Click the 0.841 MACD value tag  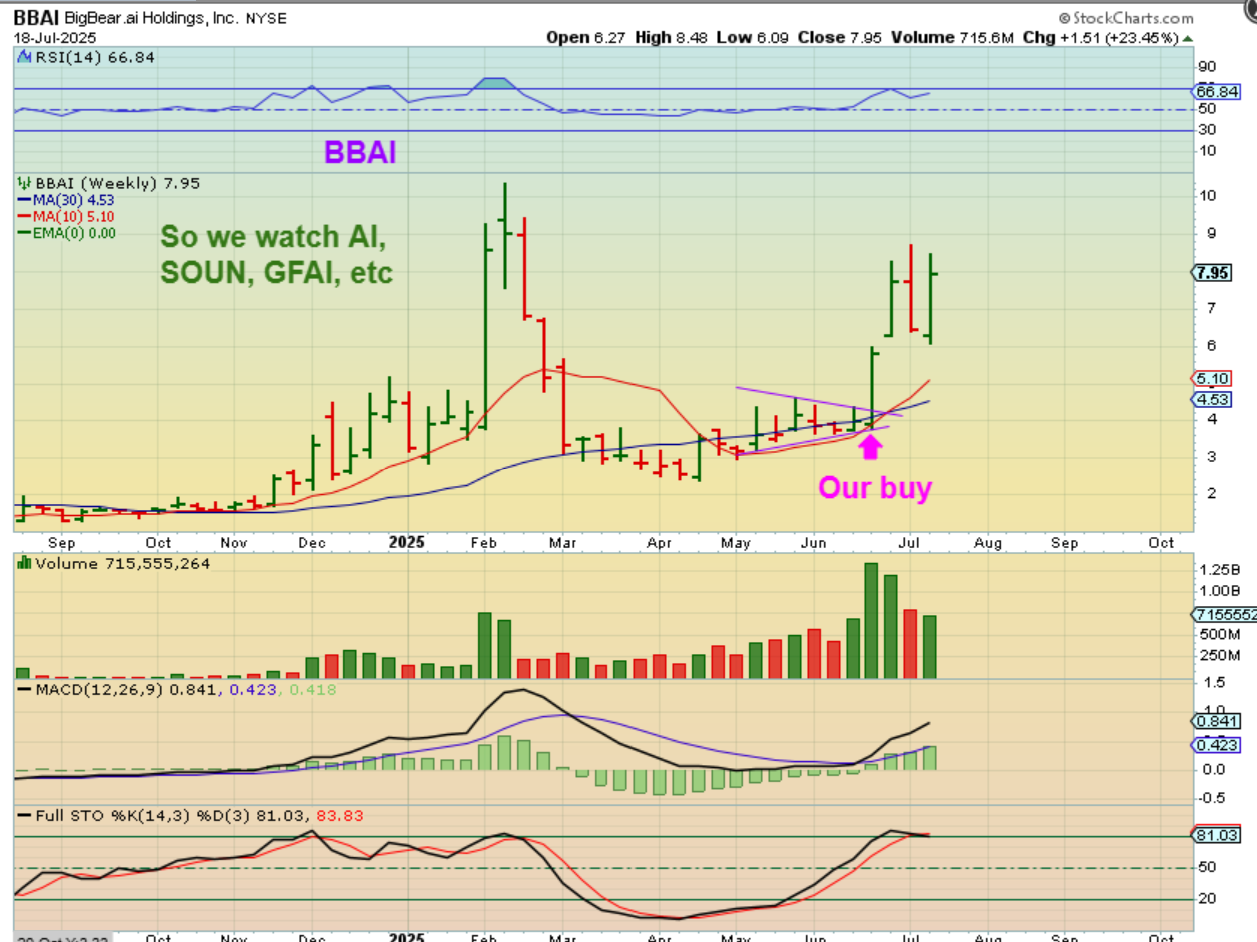(x=1217, y=721)
